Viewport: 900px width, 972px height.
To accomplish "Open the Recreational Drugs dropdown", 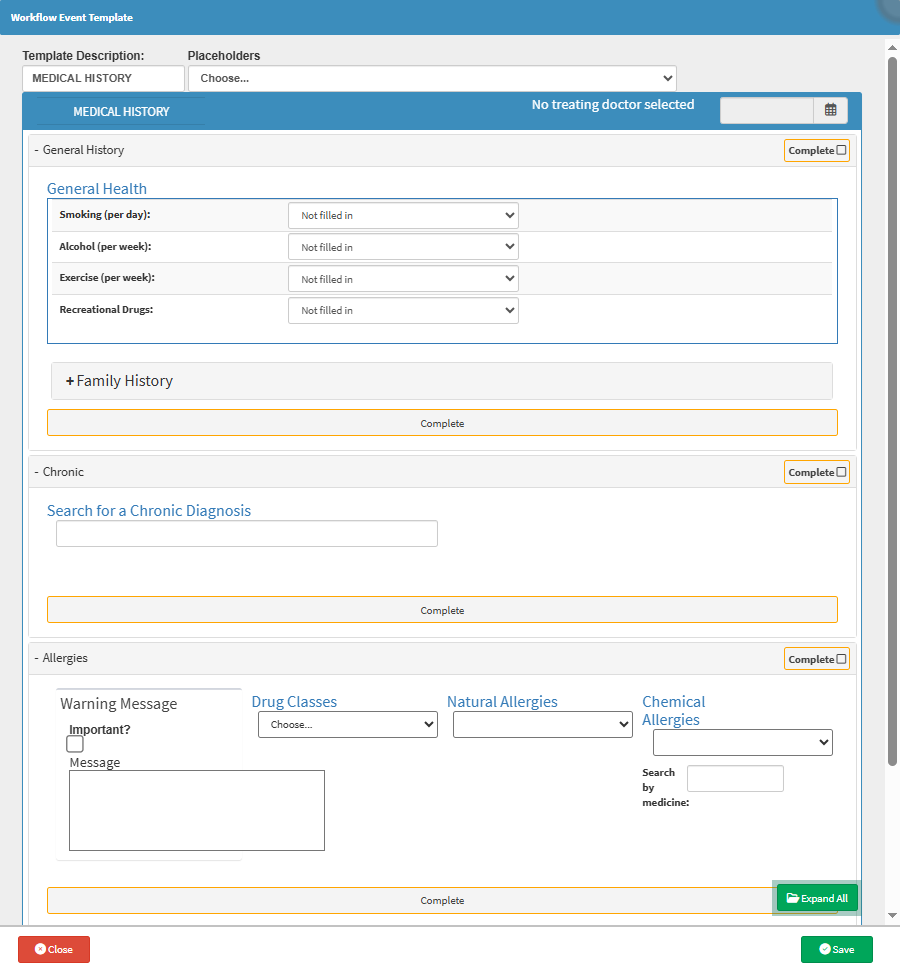I will (x=403, y=311).
